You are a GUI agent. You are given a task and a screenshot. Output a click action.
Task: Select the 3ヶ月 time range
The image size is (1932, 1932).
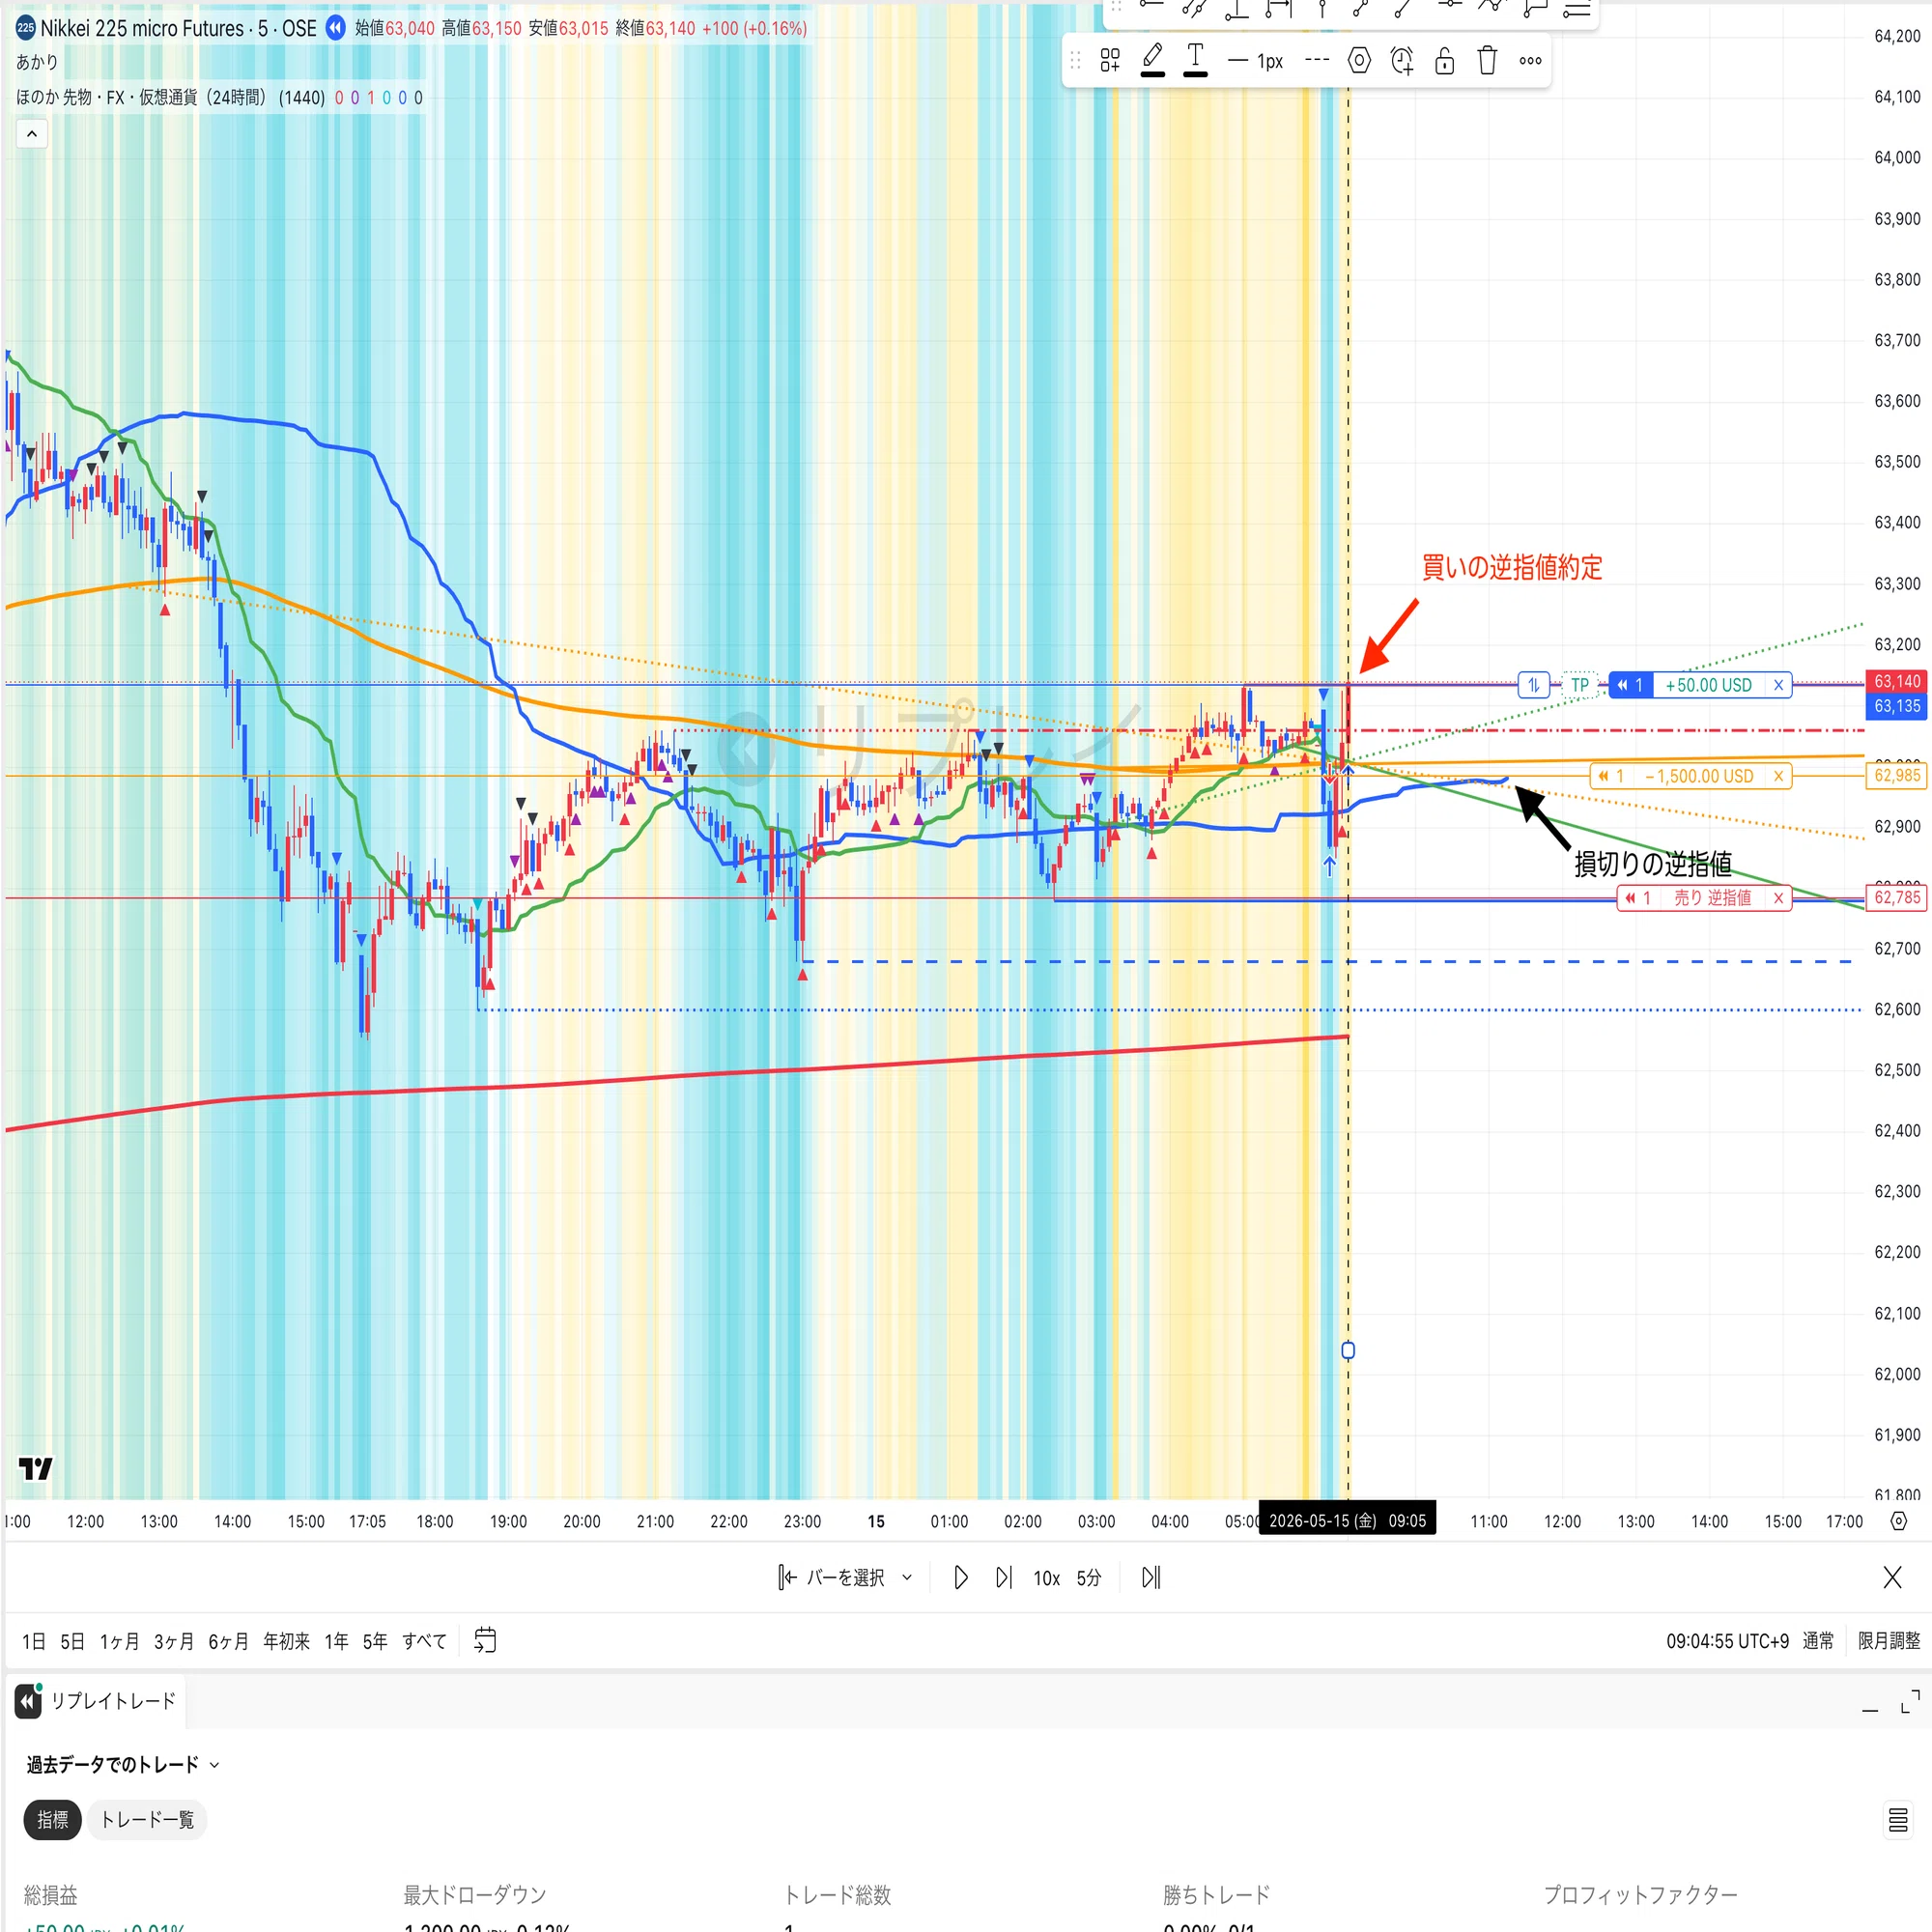[x=173, y=1641]
